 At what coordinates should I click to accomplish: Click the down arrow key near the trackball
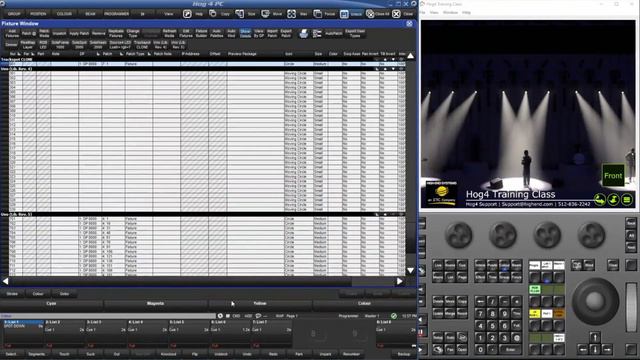click(x=595, y=349)
